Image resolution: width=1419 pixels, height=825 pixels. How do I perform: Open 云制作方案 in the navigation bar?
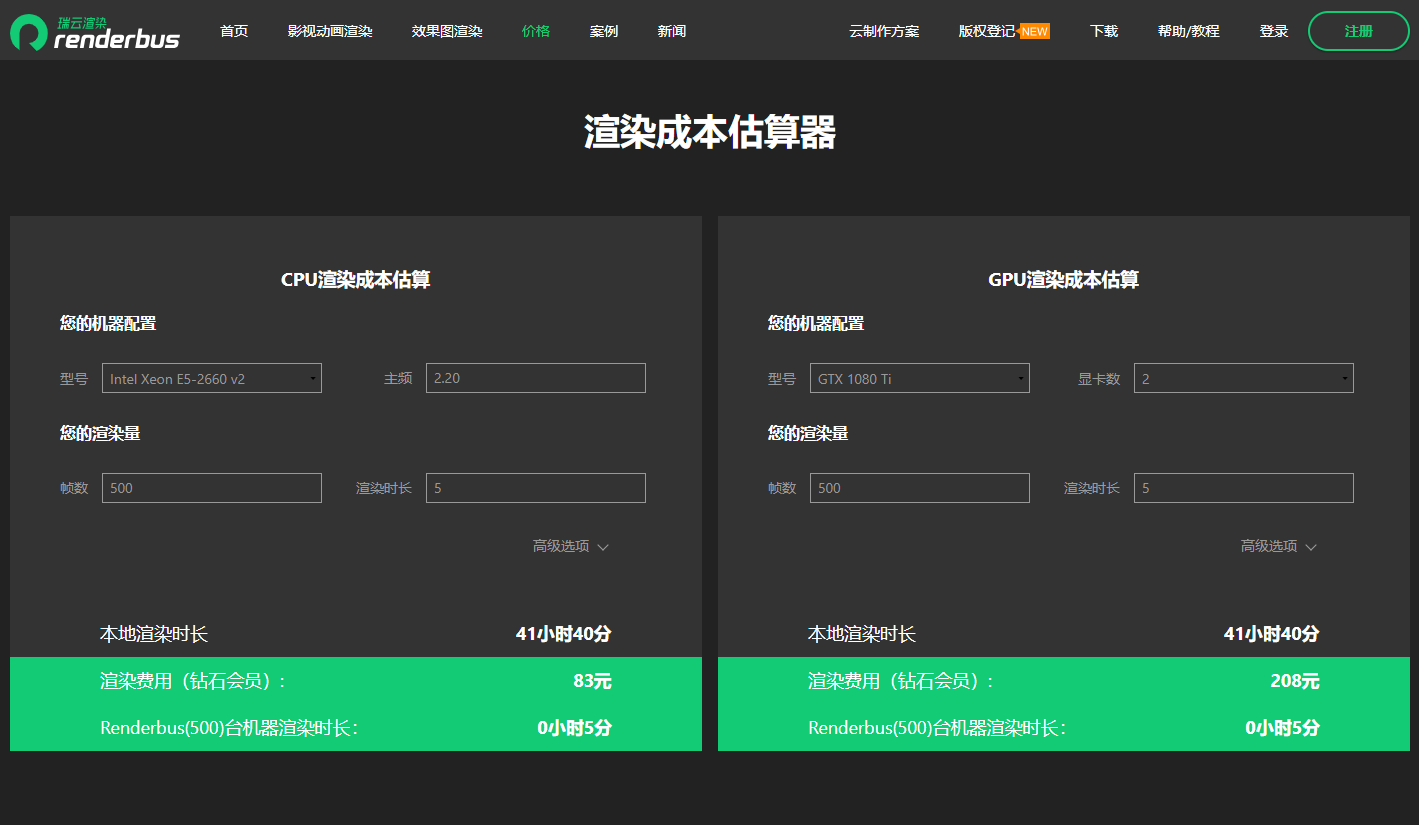[884, 31]
